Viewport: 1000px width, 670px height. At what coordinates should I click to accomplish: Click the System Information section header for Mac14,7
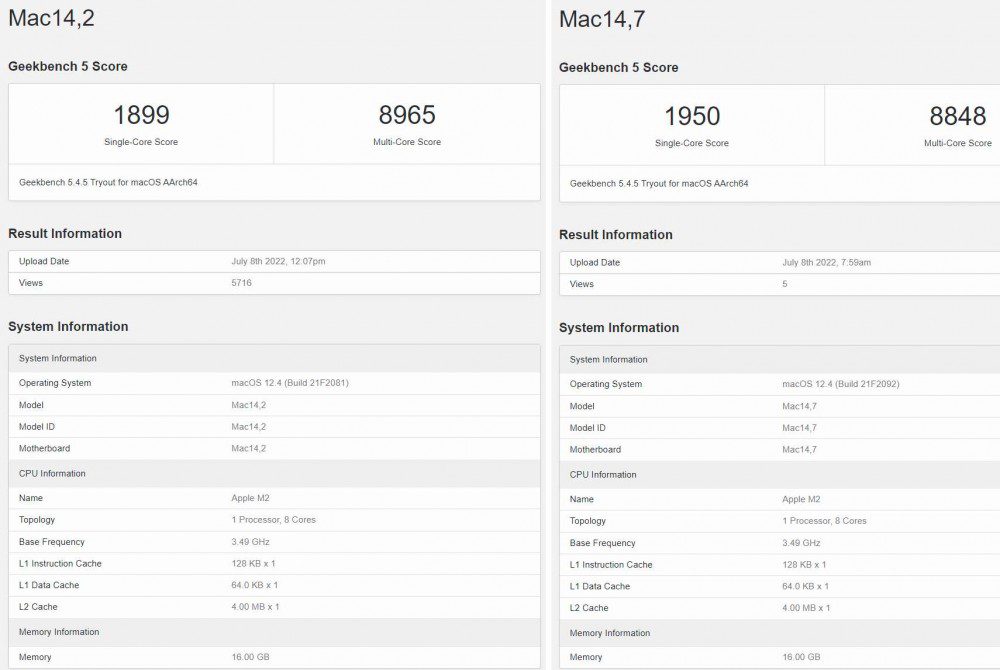(618, 327)
